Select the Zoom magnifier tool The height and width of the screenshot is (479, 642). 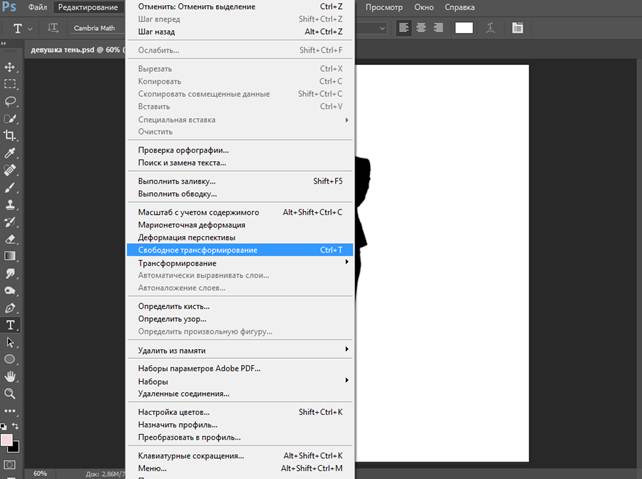tap(10, 394)
